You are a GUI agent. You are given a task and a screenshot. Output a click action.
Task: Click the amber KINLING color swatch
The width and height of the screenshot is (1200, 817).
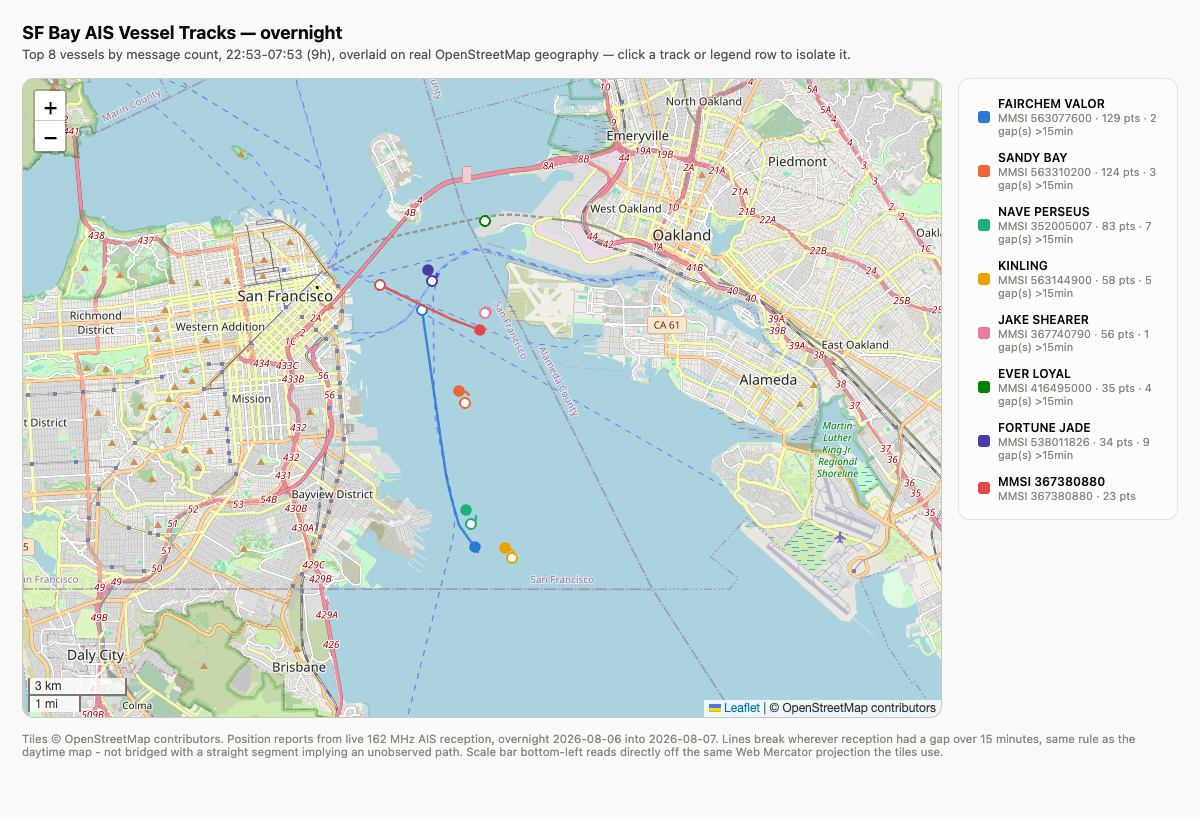pos(984,279)
